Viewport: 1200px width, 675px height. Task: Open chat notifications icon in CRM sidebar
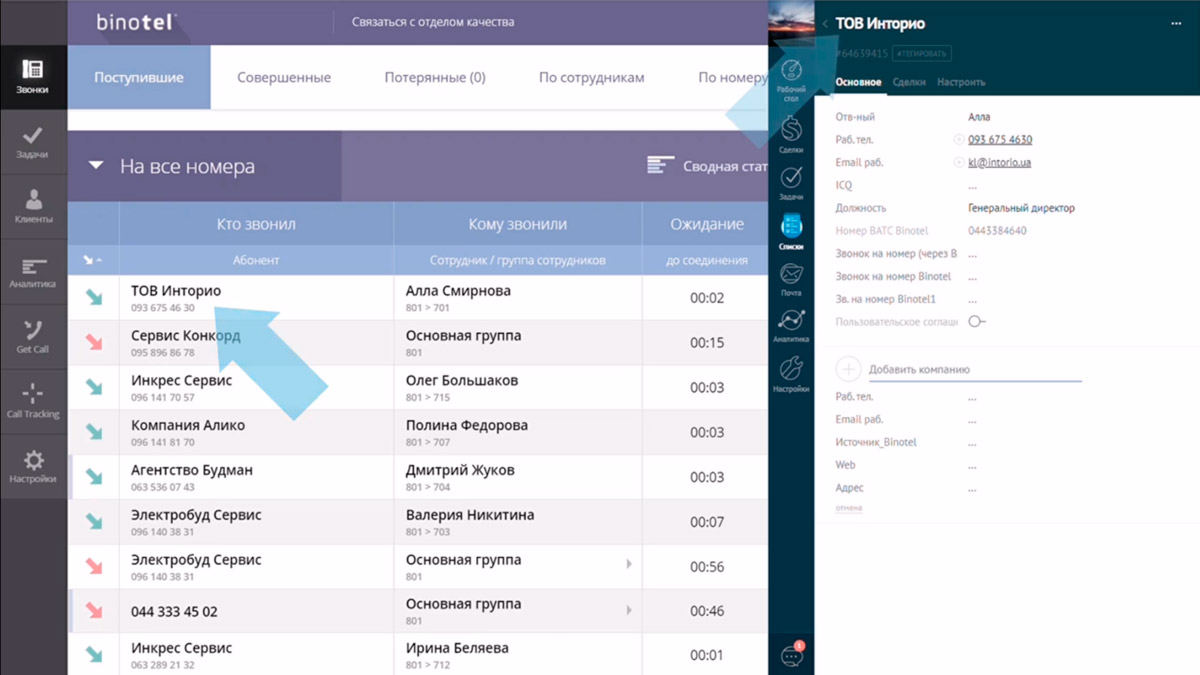point(791,655)
